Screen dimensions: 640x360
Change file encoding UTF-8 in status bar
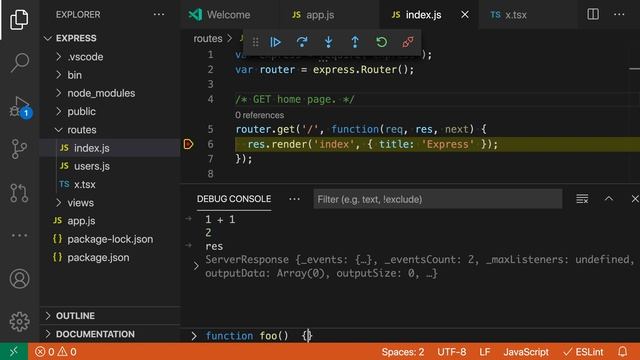point(452,351)
